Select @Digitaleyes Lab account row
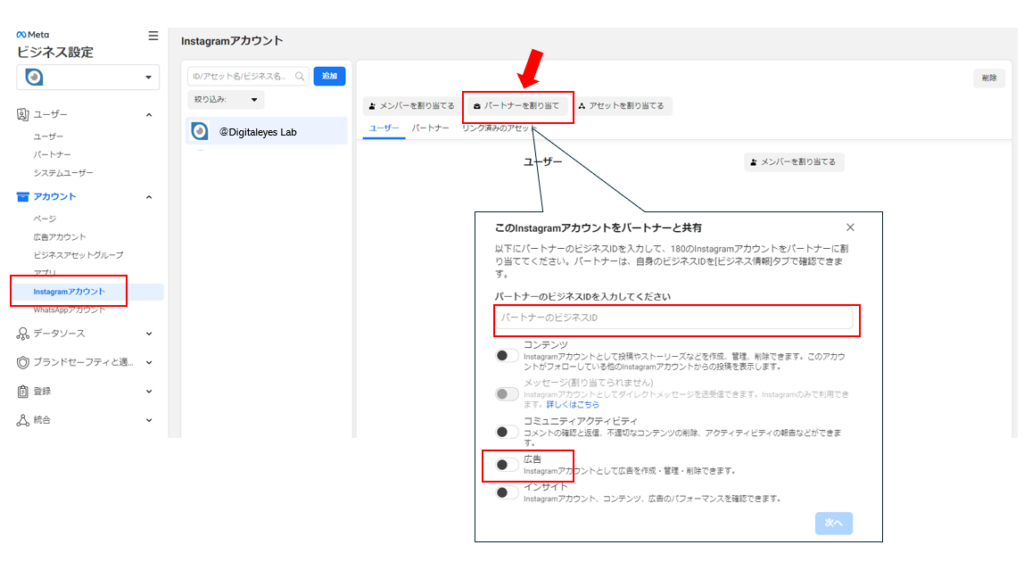This screenshot has height=578, width=1024. coord(266,132)
